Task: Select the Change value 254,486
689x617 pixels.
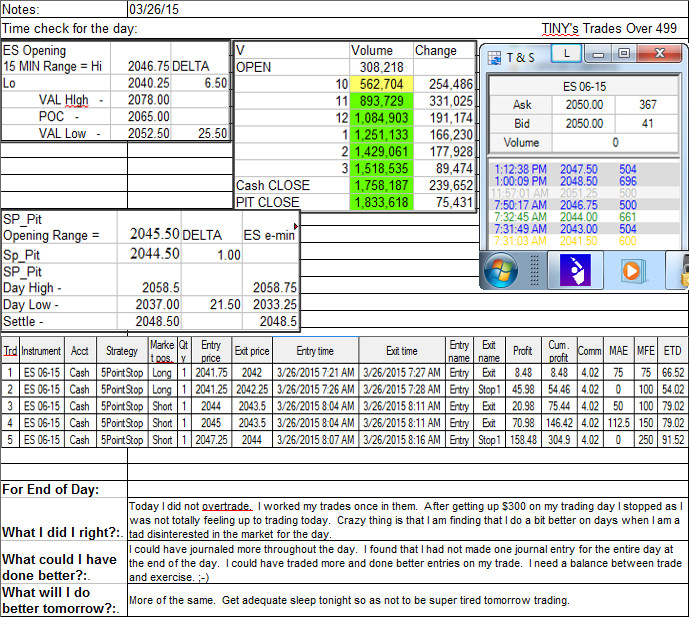Action: [x=450, y=84]
